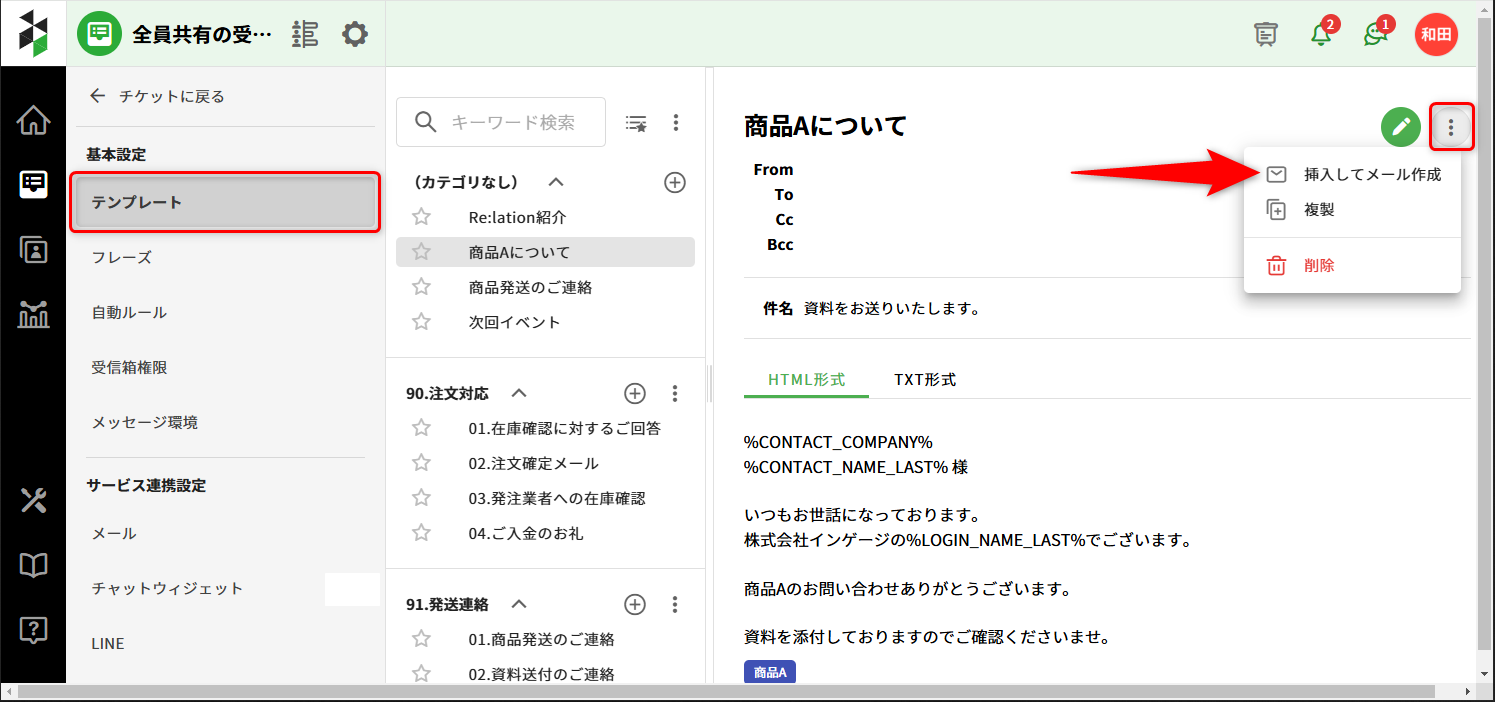Click the settings gear icon in header
Screen dimensions: 1495x702
pos(355,35)
